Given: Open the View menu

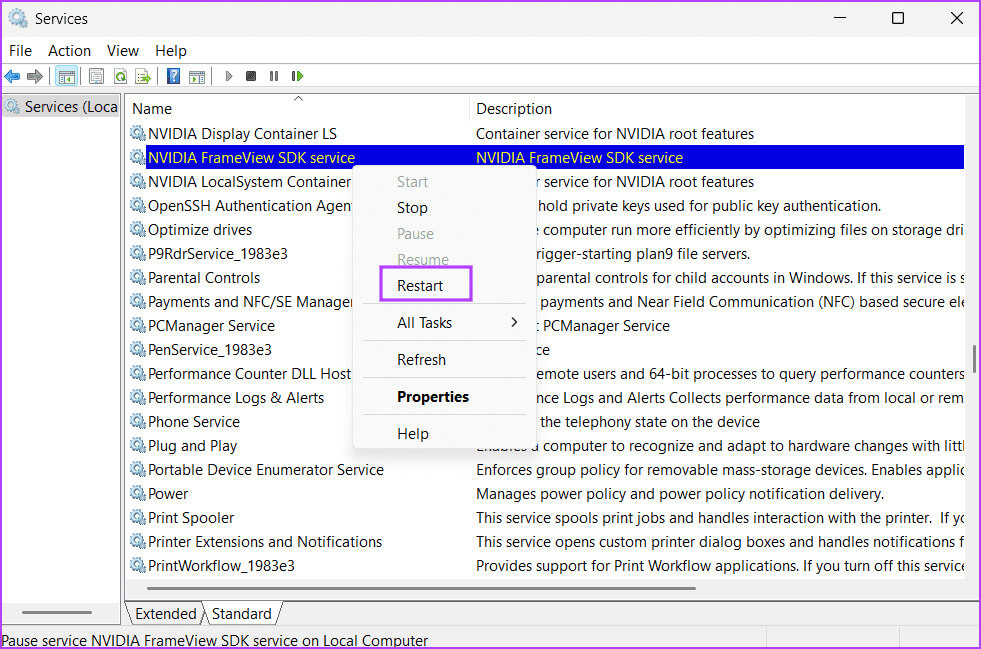Looking at the screenshot, I should coord(123,50).
